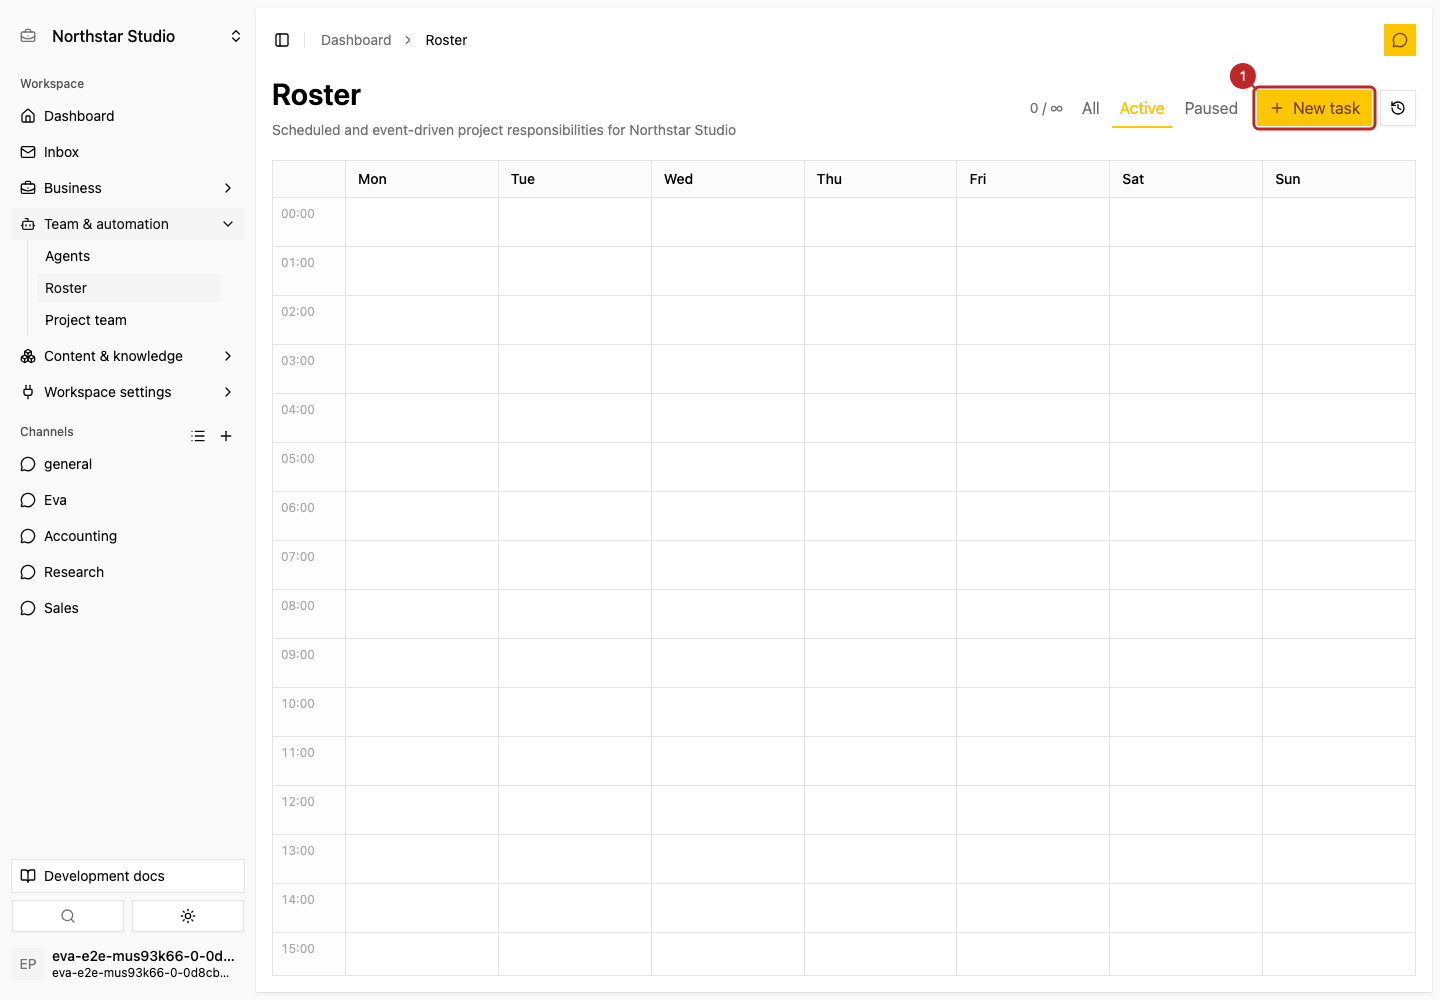Follow the Dashboard breadcrumb link
This screenshot has height=1000, width=1440.
click(356, 40)
